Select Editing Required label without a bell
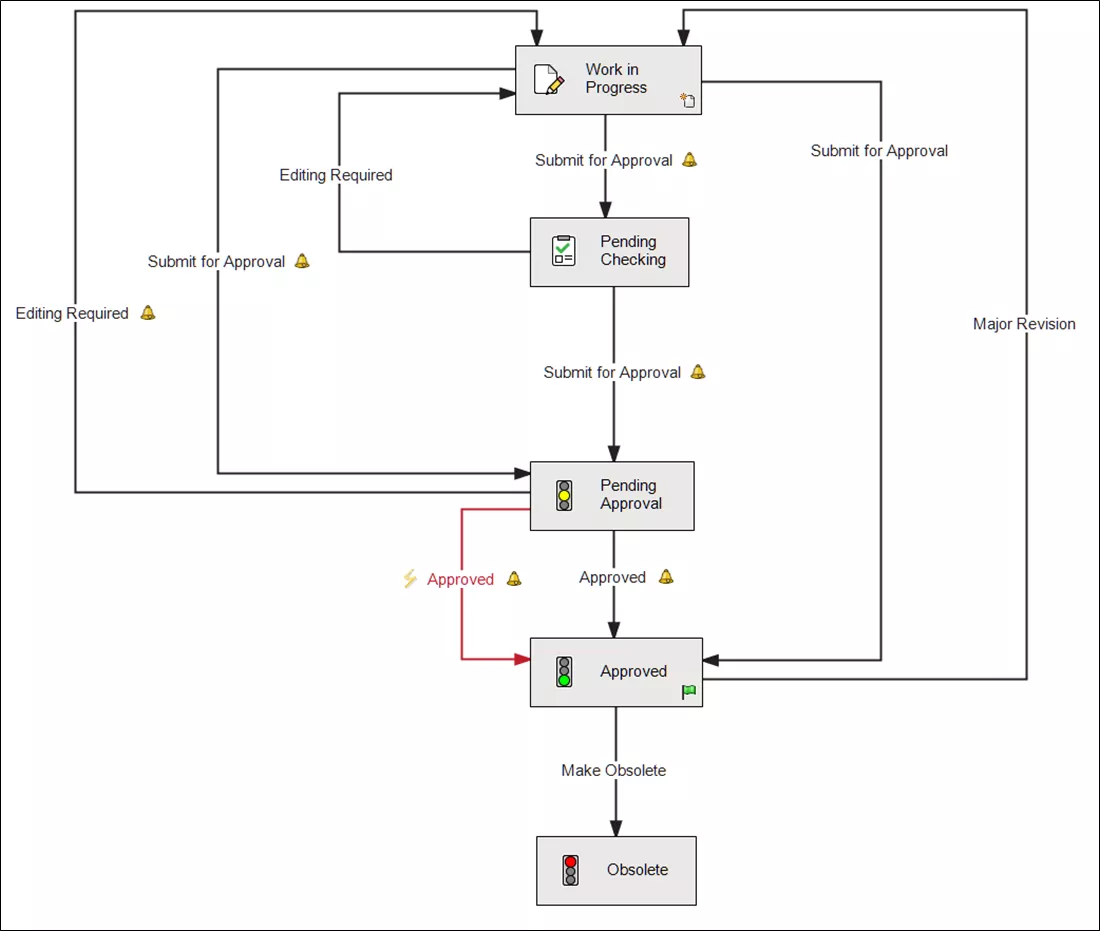 (336, 175)
